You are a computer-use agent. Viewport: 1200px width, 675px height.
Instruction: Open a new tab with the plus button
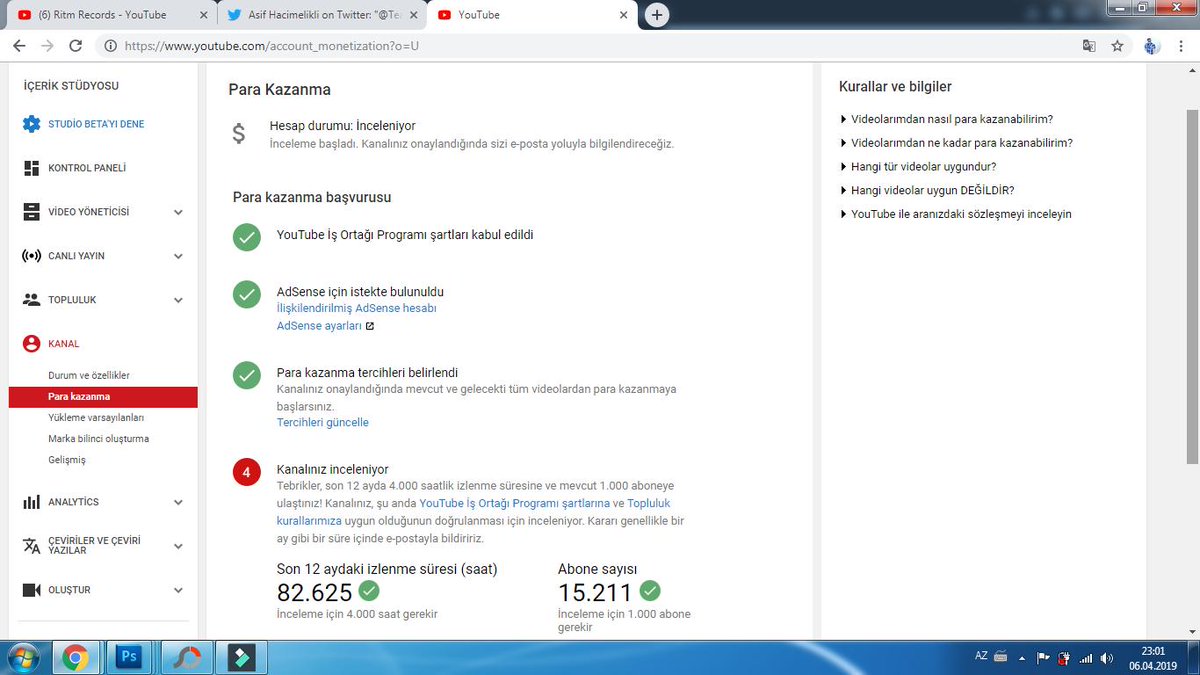[x=657, y=15]
